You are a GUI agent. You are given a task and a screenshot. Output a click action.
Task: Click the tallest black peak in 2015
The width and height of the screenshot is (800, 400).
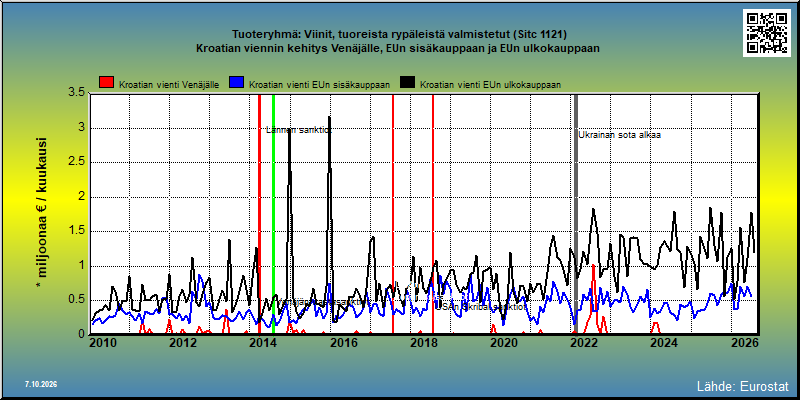click(x=330, y=118)
